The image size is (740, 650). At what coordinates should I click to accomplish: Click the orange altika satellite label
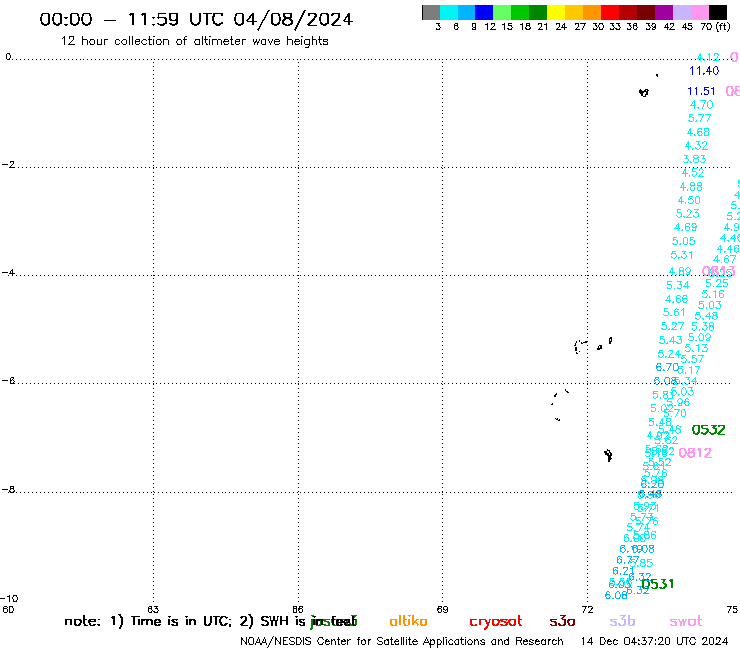pos(408,621)
